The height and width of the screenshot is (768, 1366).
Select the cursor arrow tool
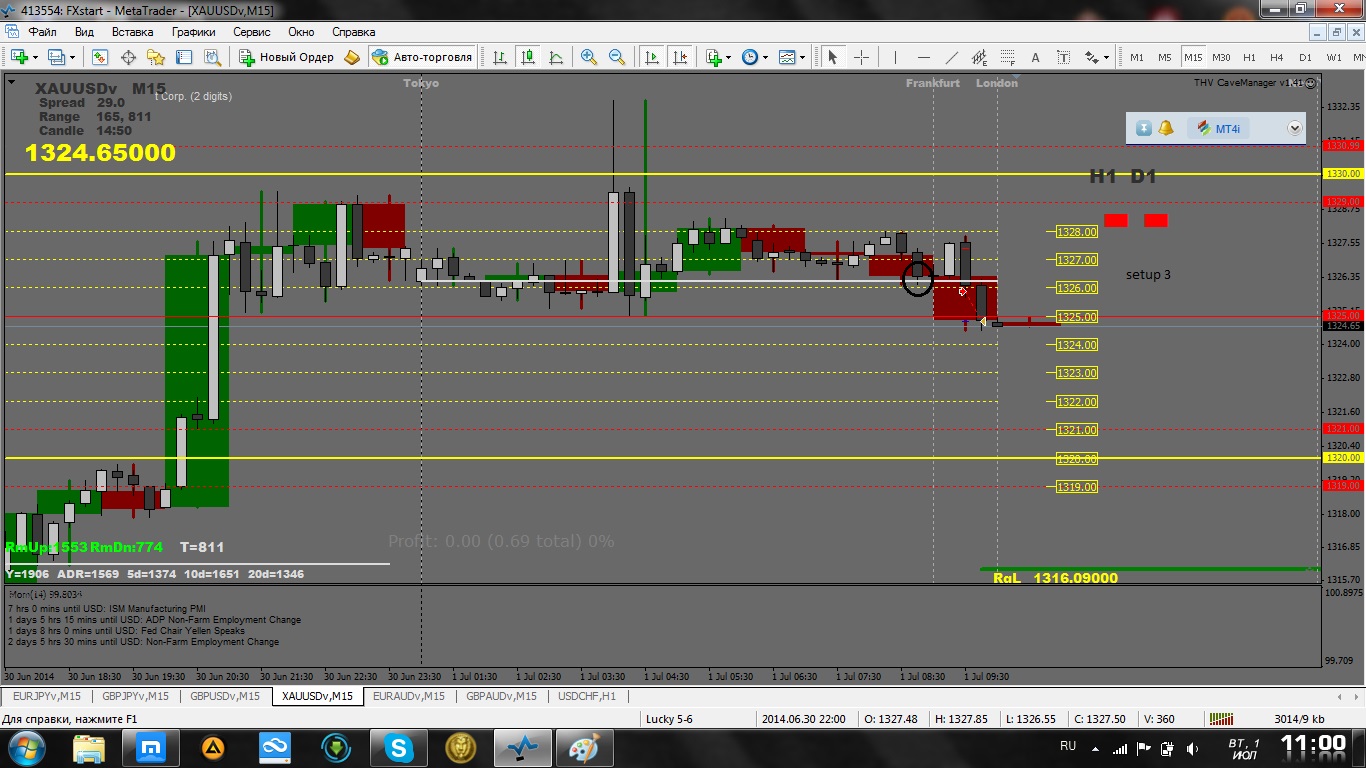point(833,57)
